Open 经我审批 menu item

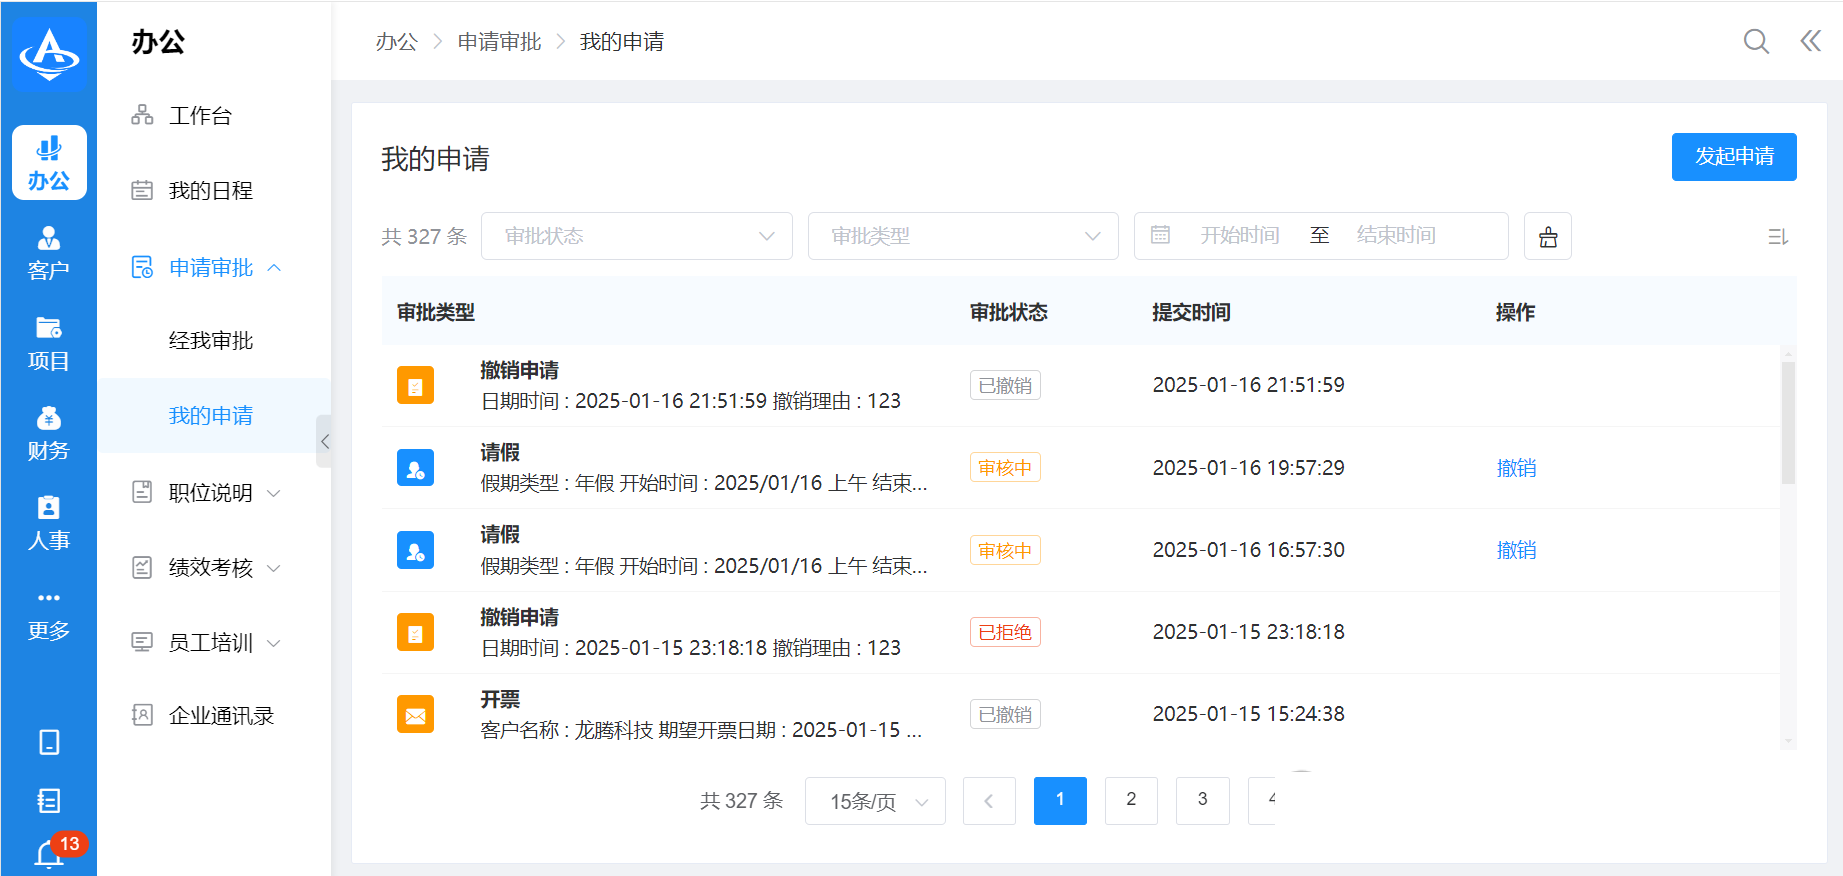[211, 341]
